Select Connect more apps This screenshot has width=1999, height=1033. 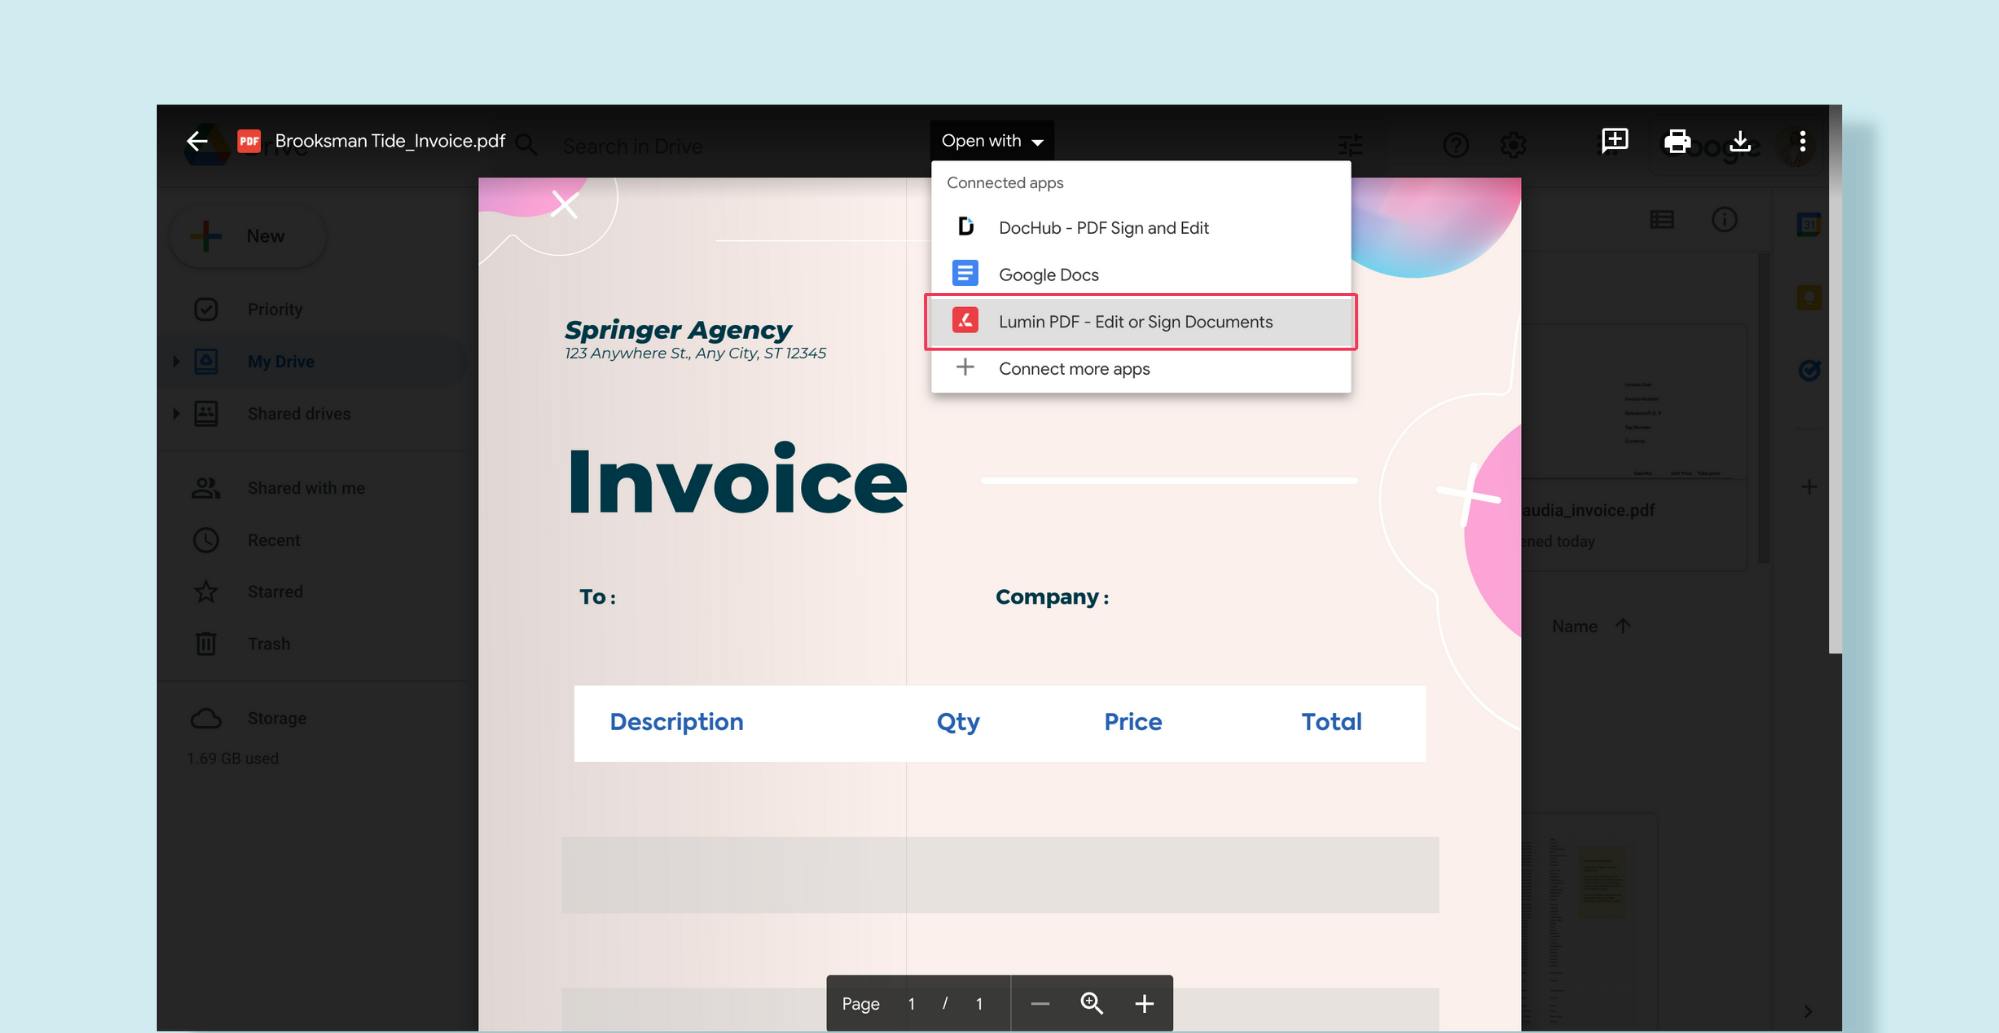tap(1141, 369)
